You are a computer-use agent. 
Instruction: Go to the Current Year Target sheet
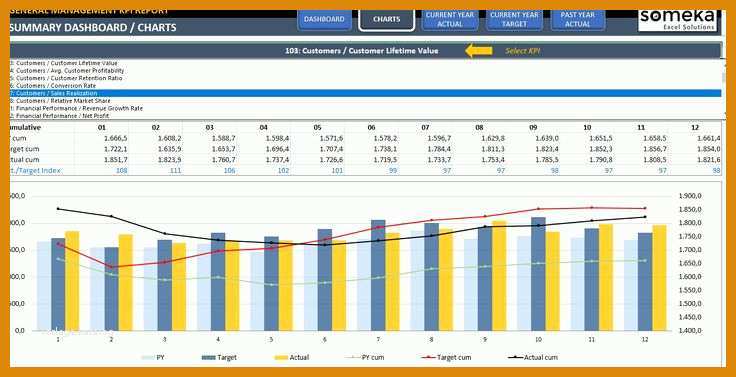coord(514,20)
